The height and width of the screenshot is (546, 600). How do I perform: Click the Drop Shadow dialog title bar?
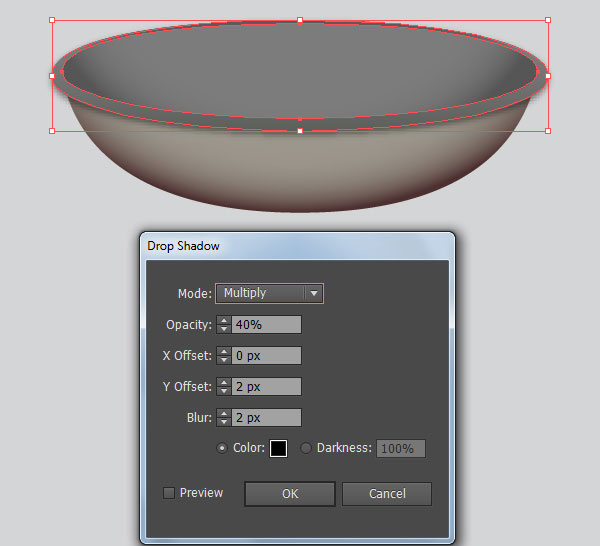pyautogui.click(x=297, y=246)
